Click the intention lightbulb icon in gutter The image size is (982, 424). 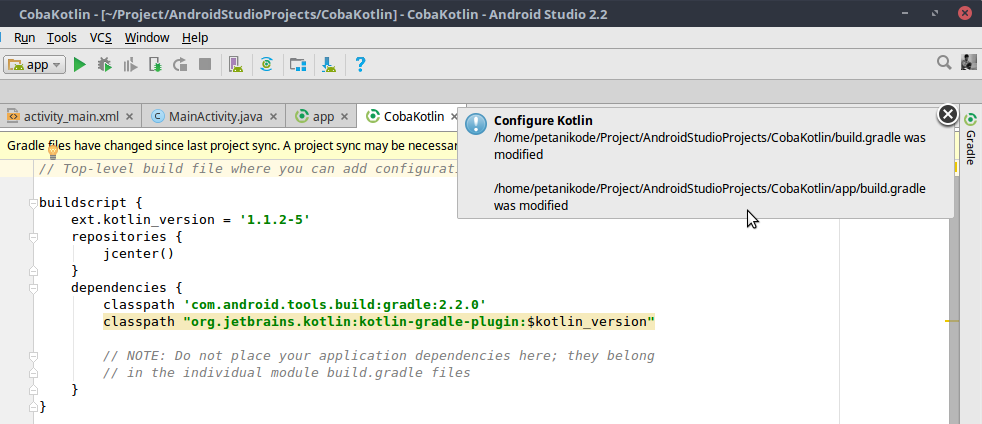click(x=53, y=152)
